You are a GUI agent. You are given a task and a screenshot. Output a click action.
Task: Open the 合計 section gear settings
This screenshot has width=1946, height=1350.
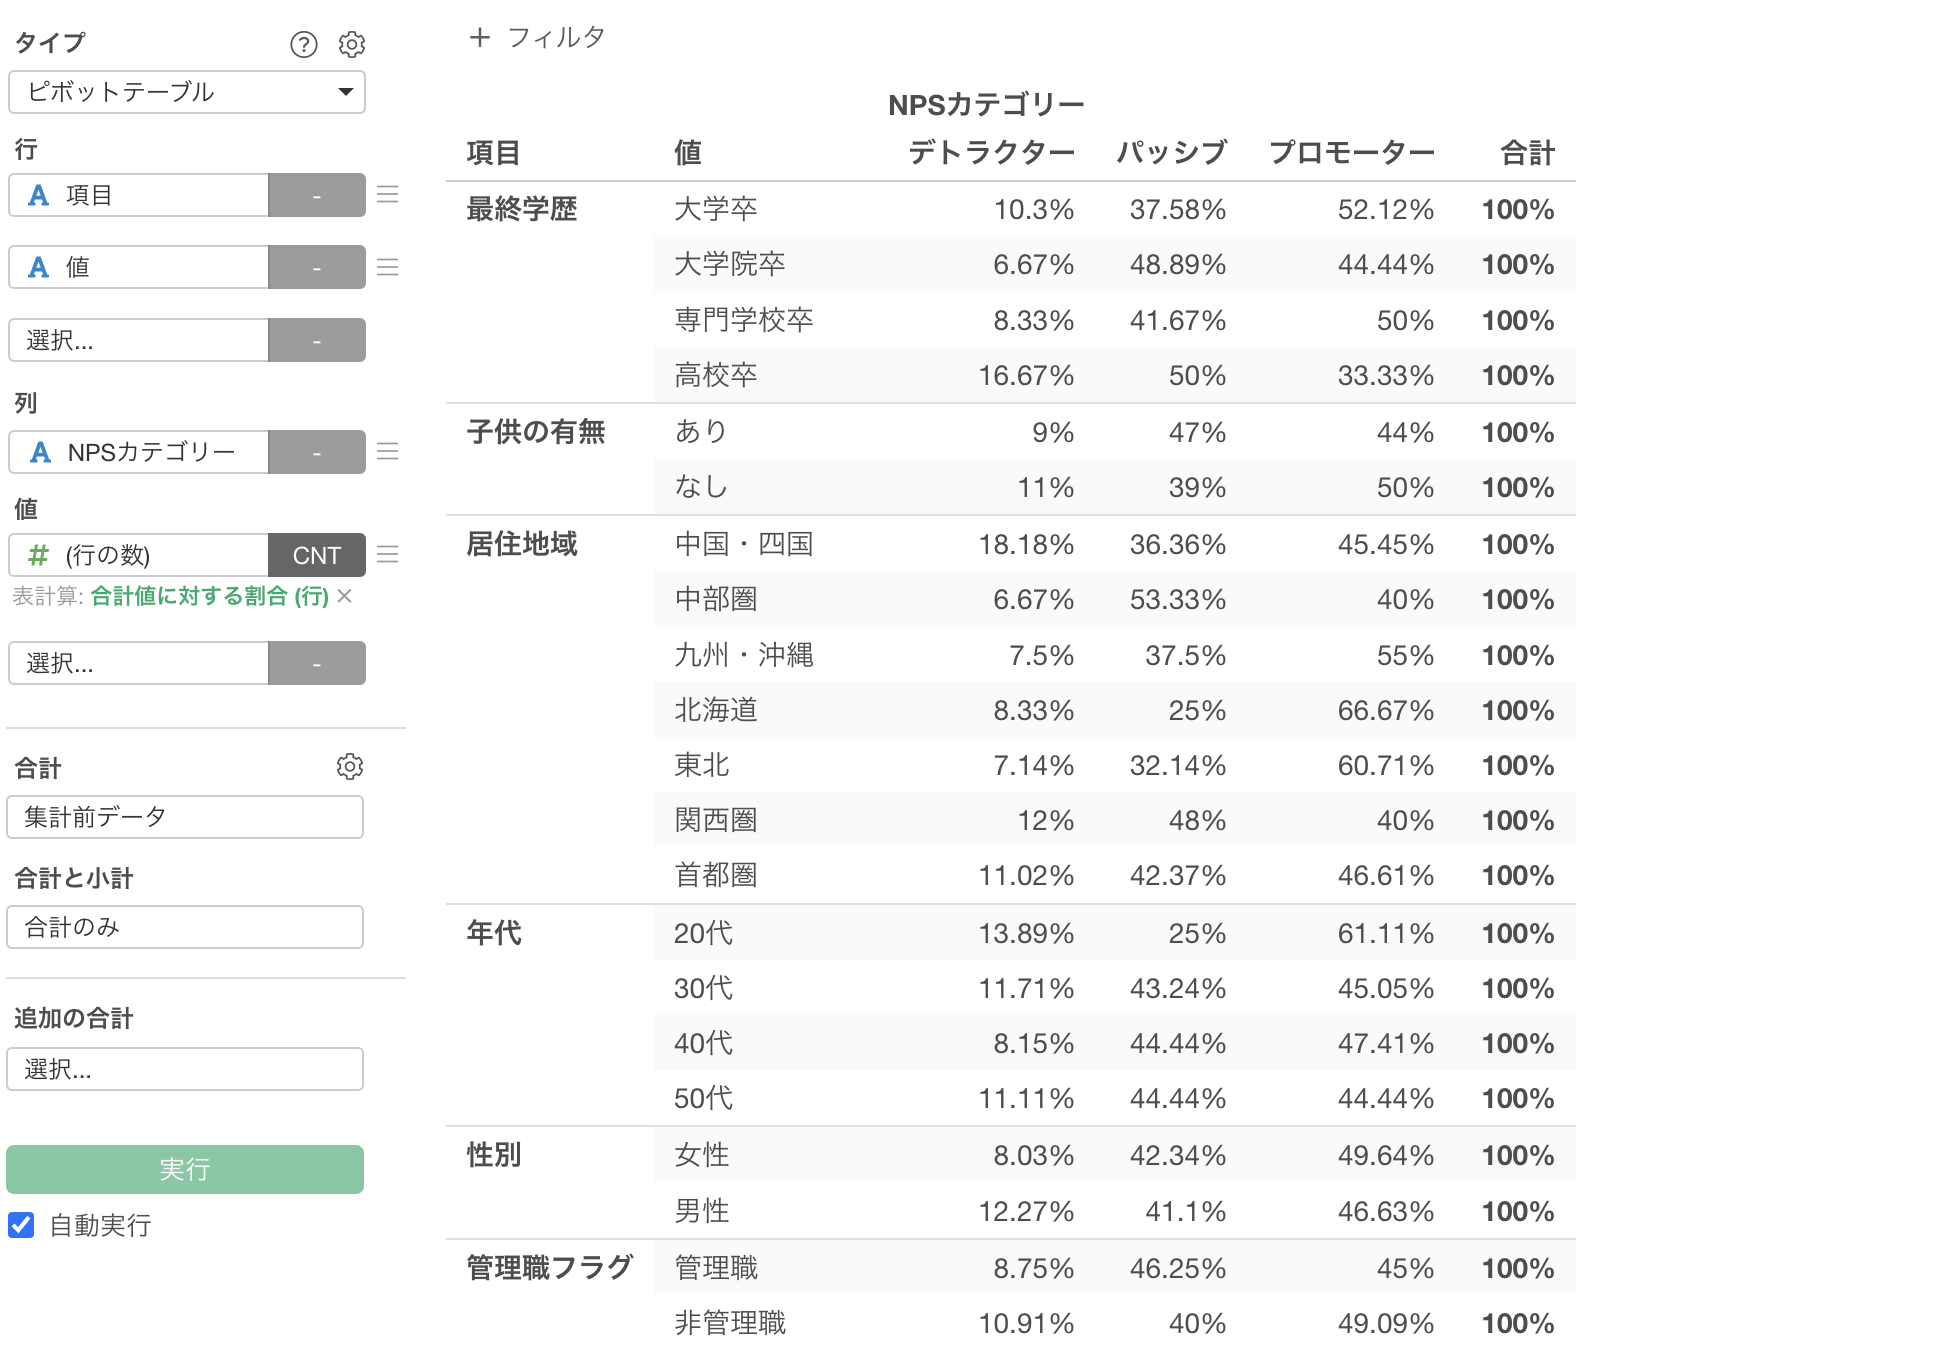350,767
